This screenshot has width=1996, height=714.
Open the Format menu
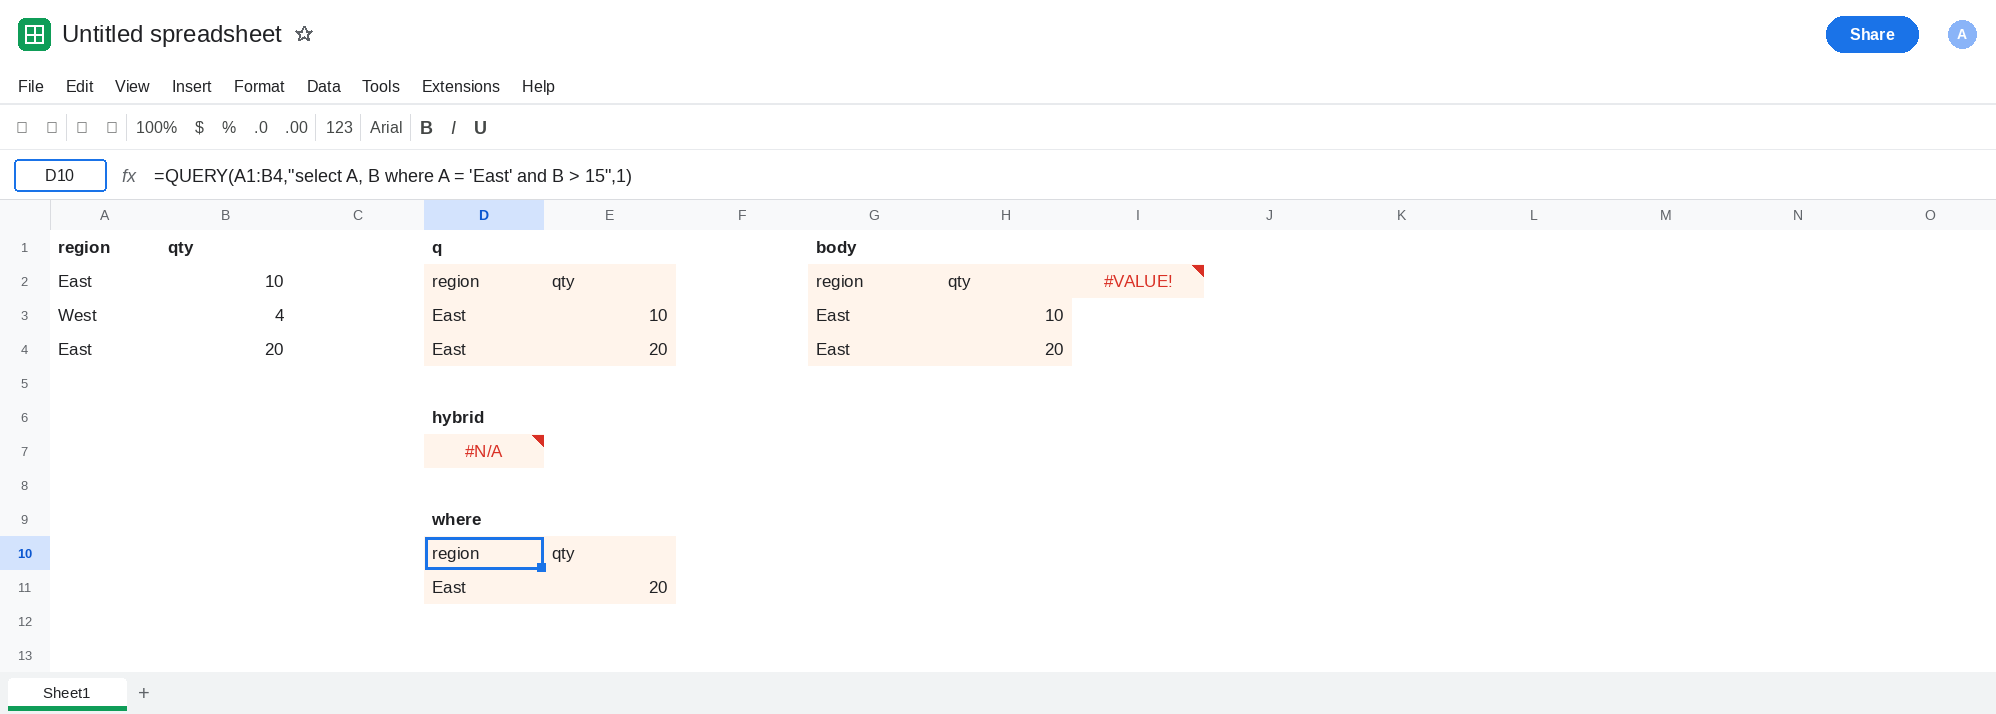[x=259, y=87]
